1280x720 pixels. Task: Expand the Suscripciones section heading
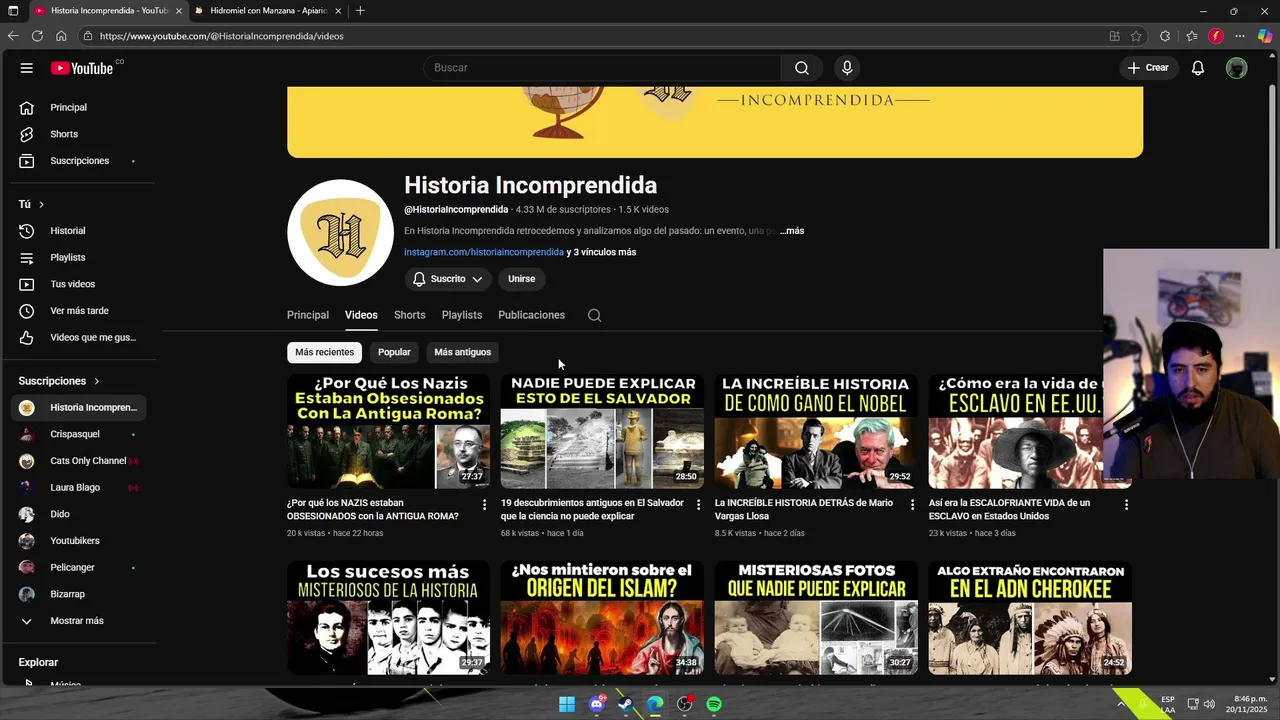[59, 381]
